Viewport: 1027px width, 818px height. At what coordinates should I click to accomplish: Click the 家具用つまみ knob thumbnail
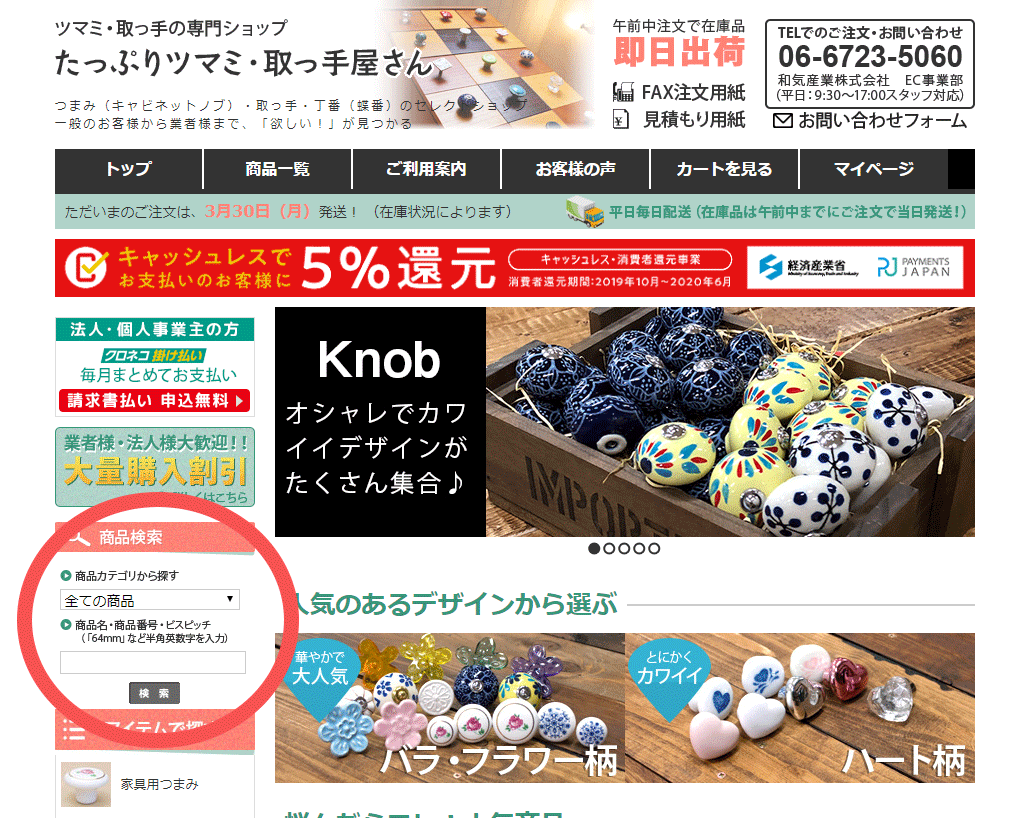tap(86, 784)
